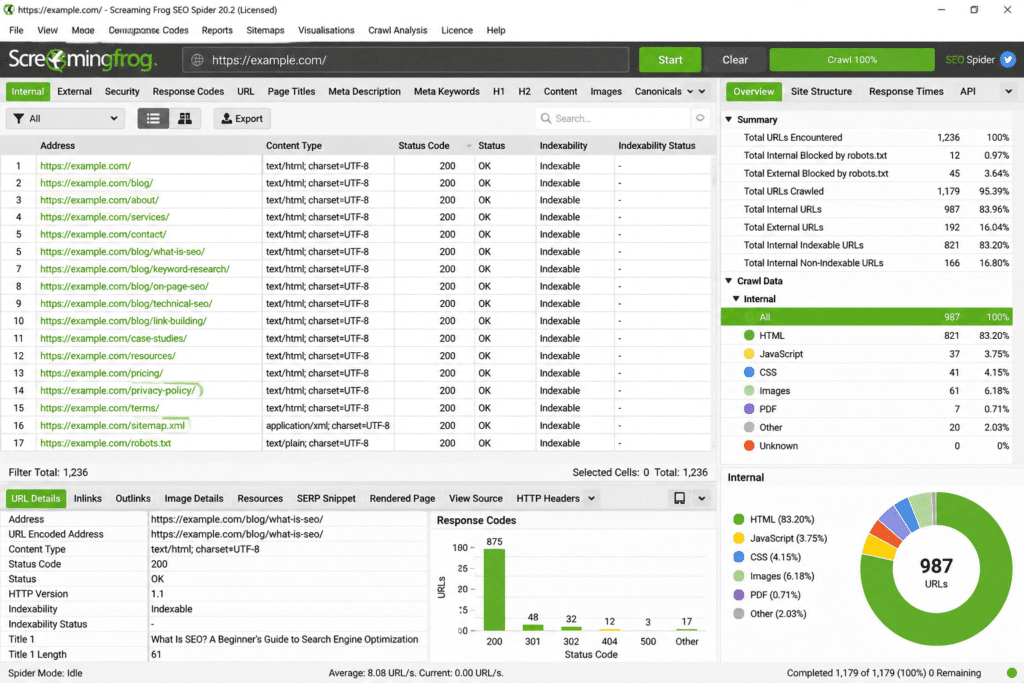The width and height of the screenshot is (1024, 683).
Task: Select the example.com/robots.txt row
Action: [x=356, y=443]
